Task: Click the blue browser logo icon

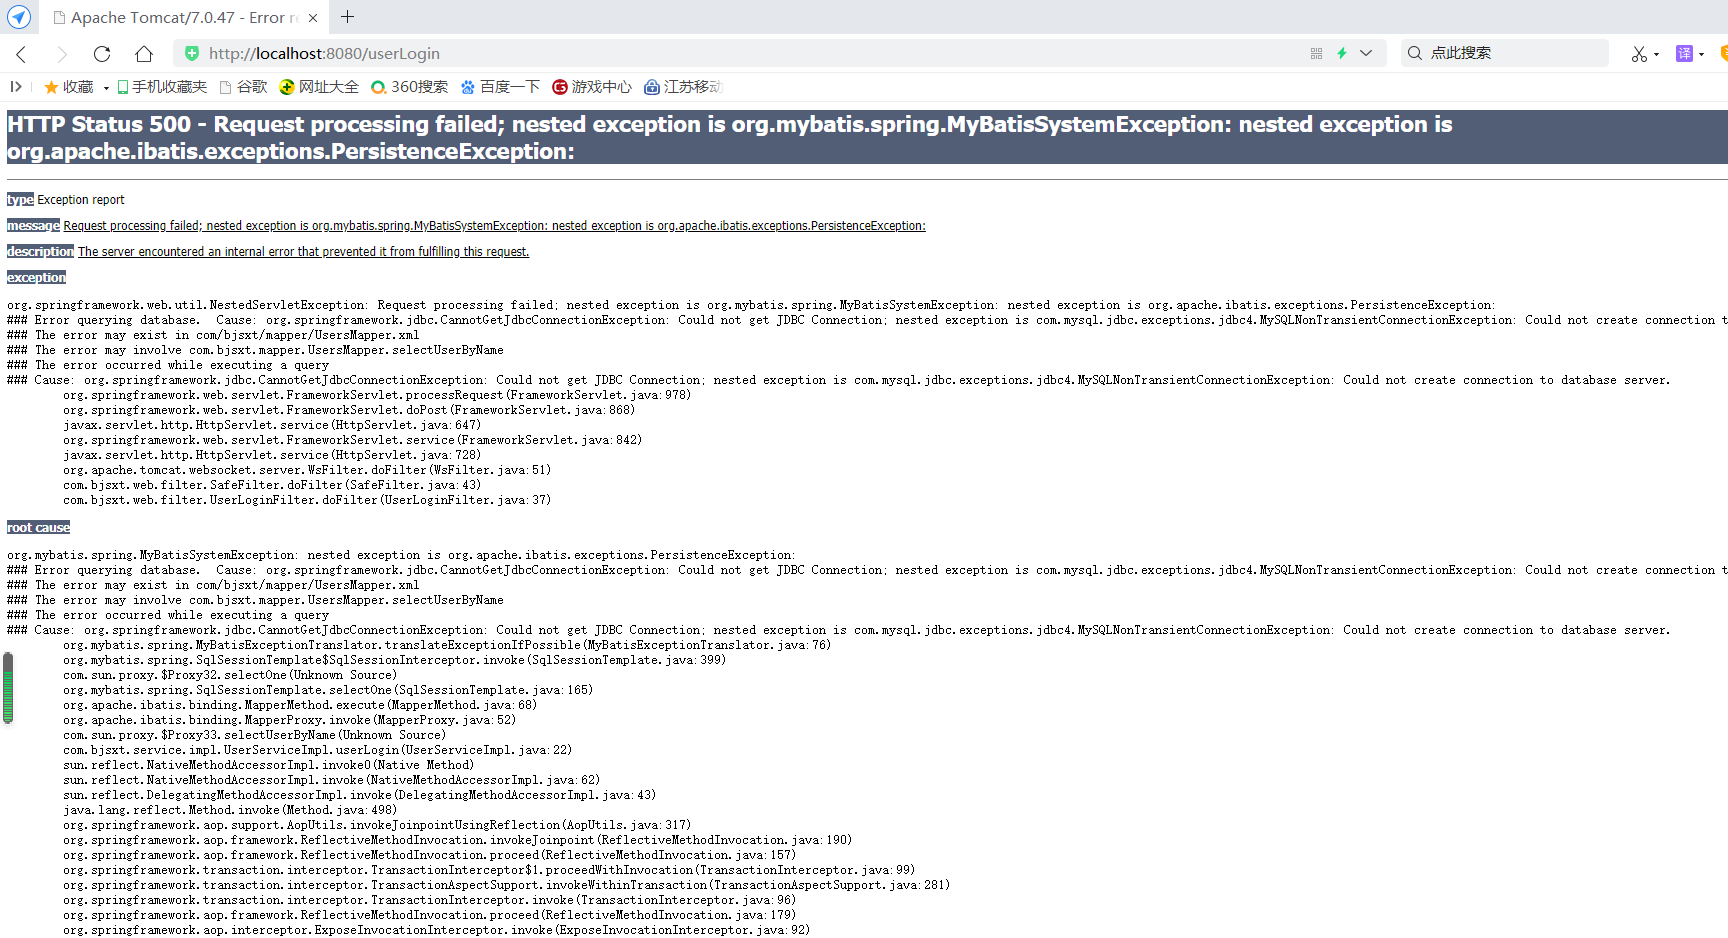Action: pyautogui.click(x=18, y=17)
